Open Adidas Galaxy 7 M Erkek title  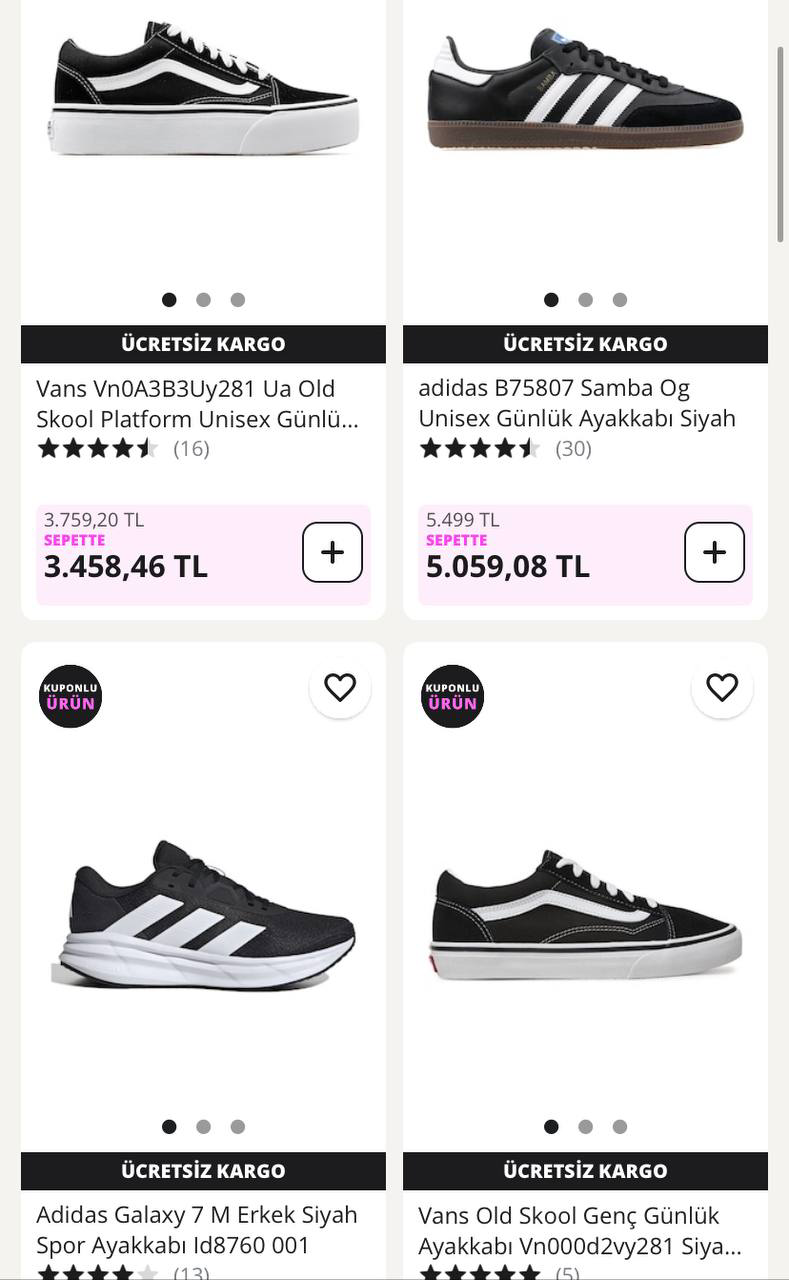(196, 1230)
